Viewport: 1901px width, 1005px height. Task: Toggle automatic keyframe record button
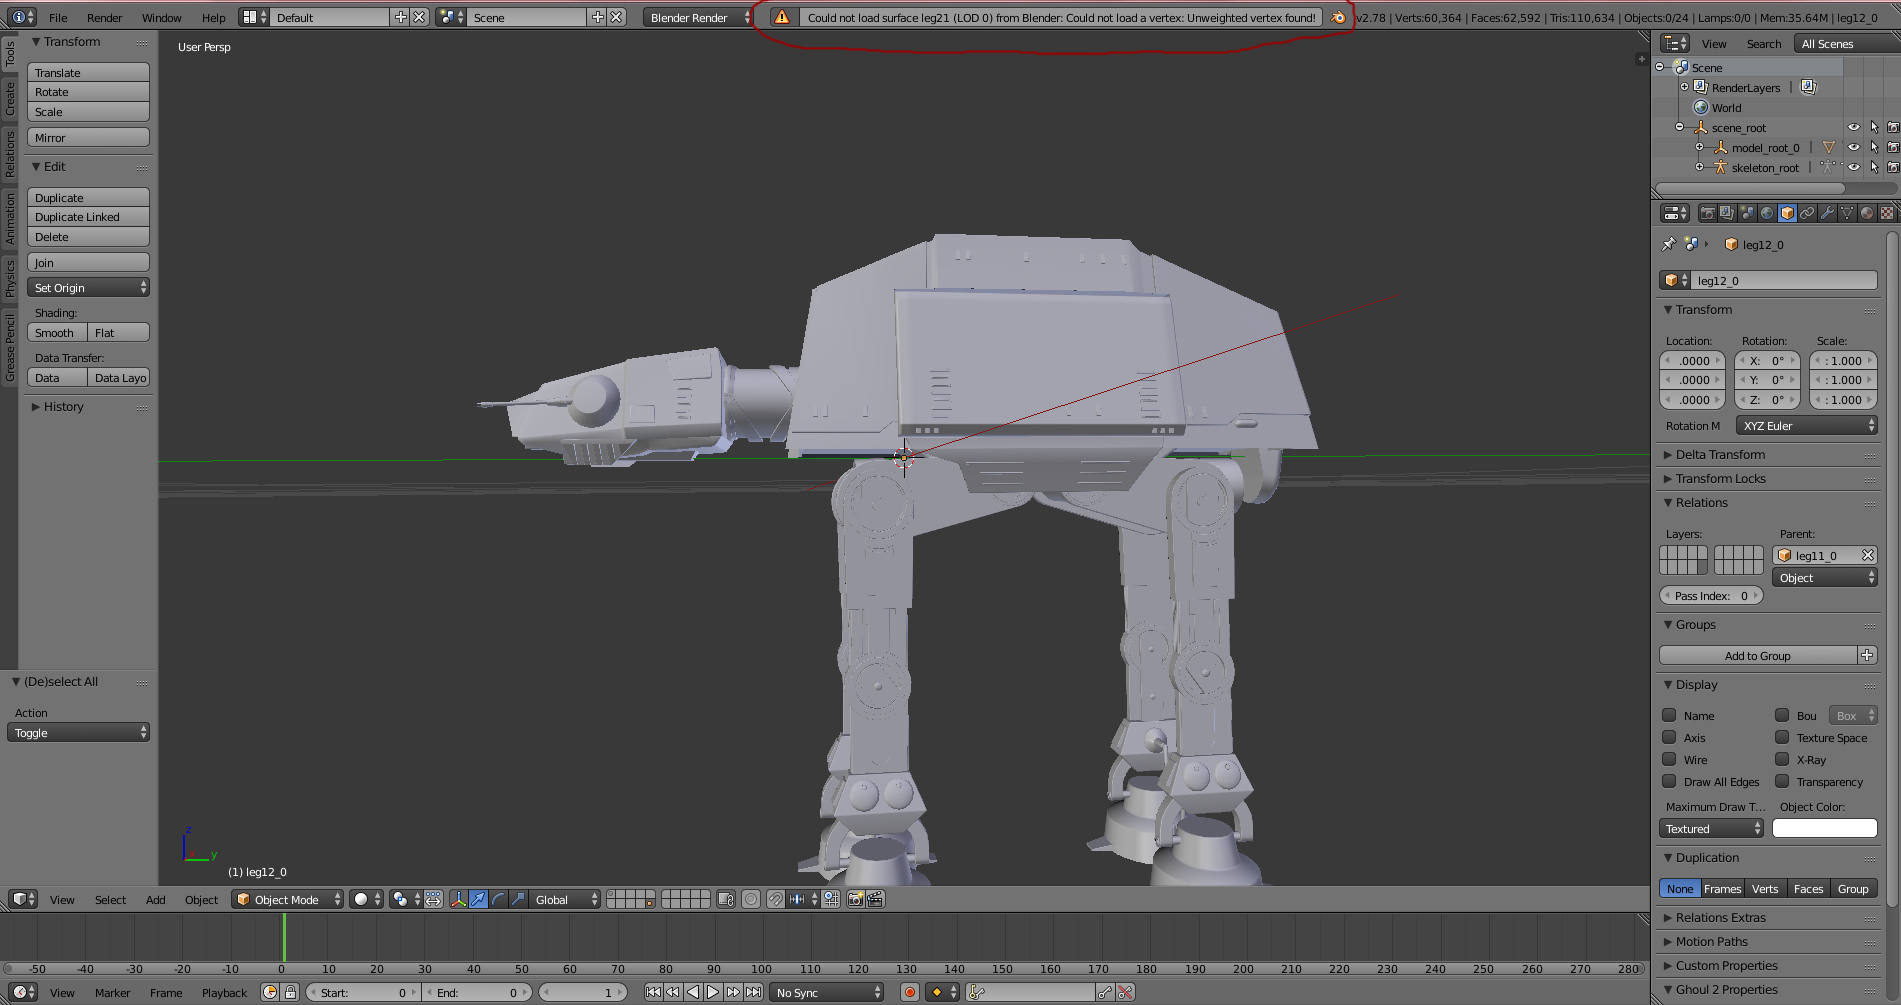coord(909,992)
